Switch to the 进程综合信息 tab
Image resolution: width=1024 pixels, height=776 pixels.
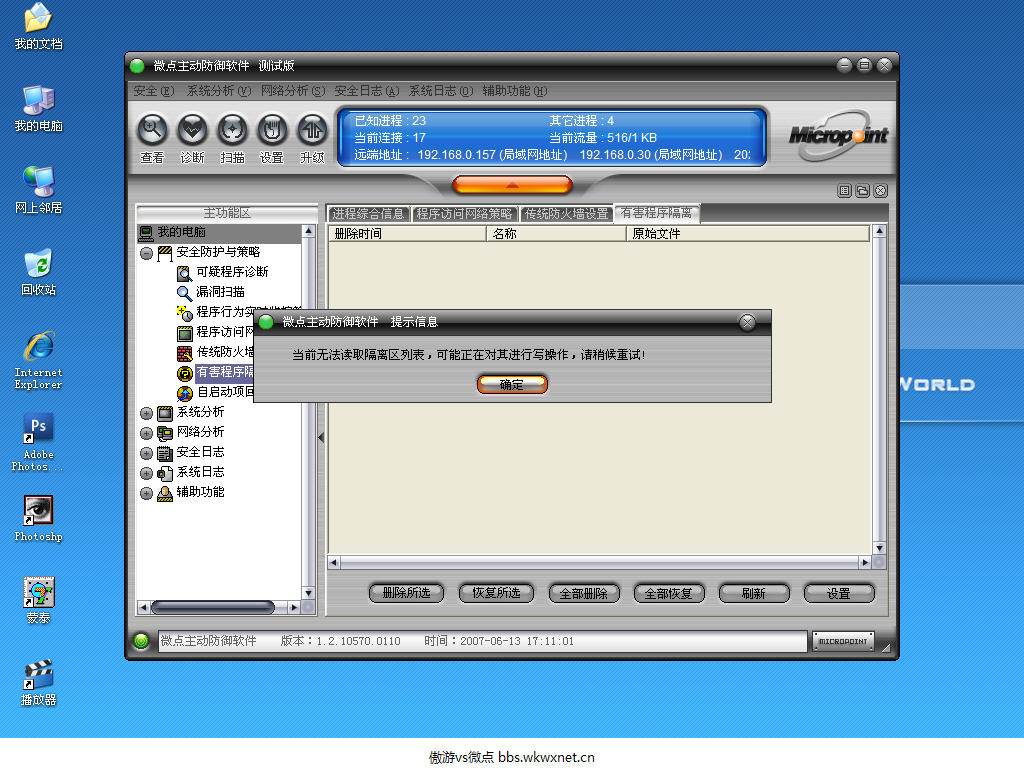coord(368,214)
